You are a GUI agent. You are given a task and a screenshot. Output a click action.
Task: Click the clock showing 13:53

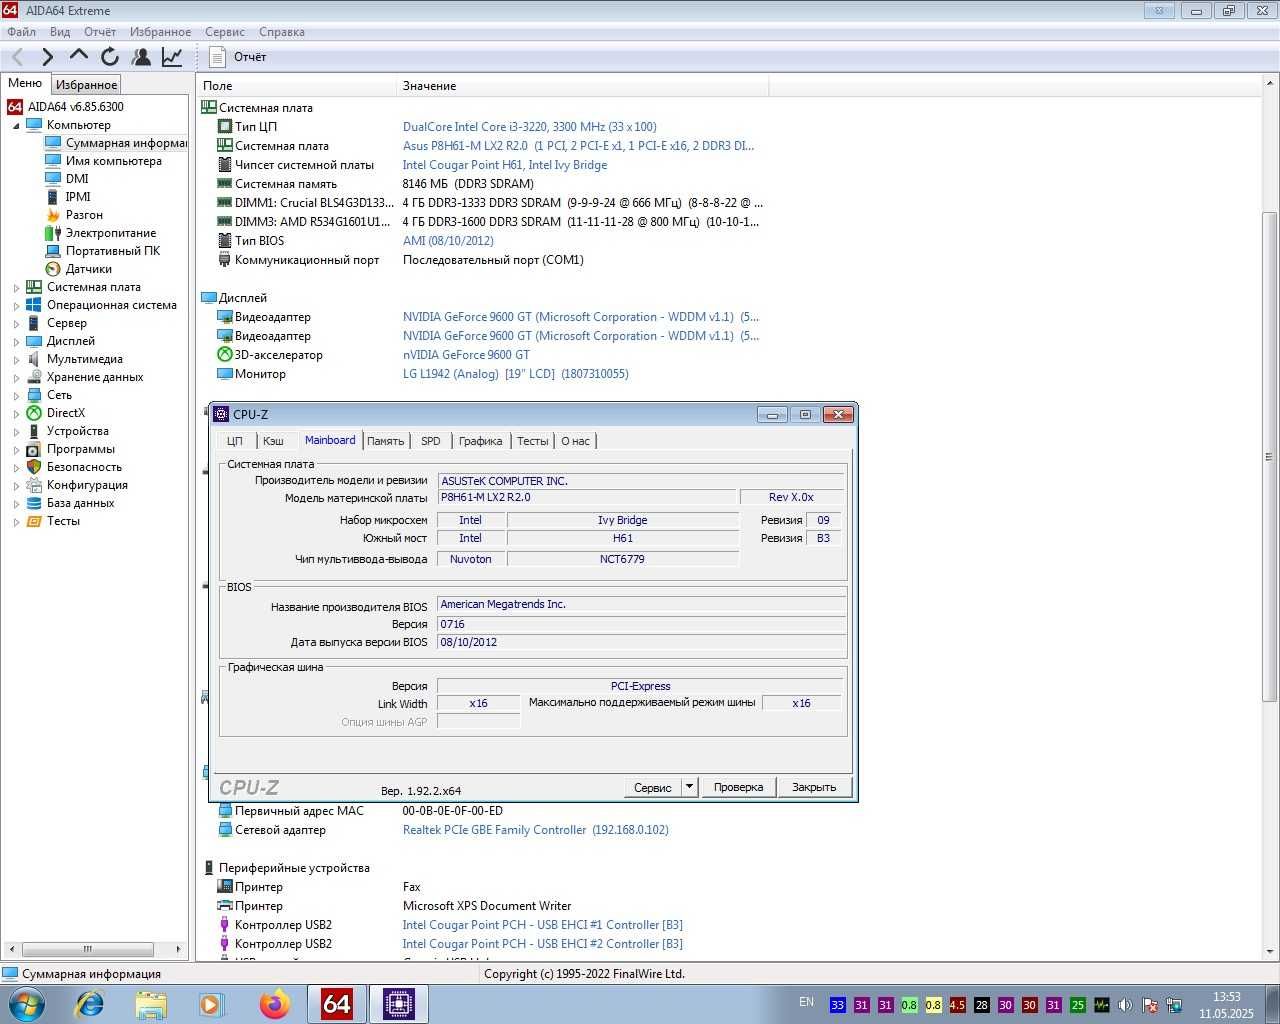pos(1226,997)
